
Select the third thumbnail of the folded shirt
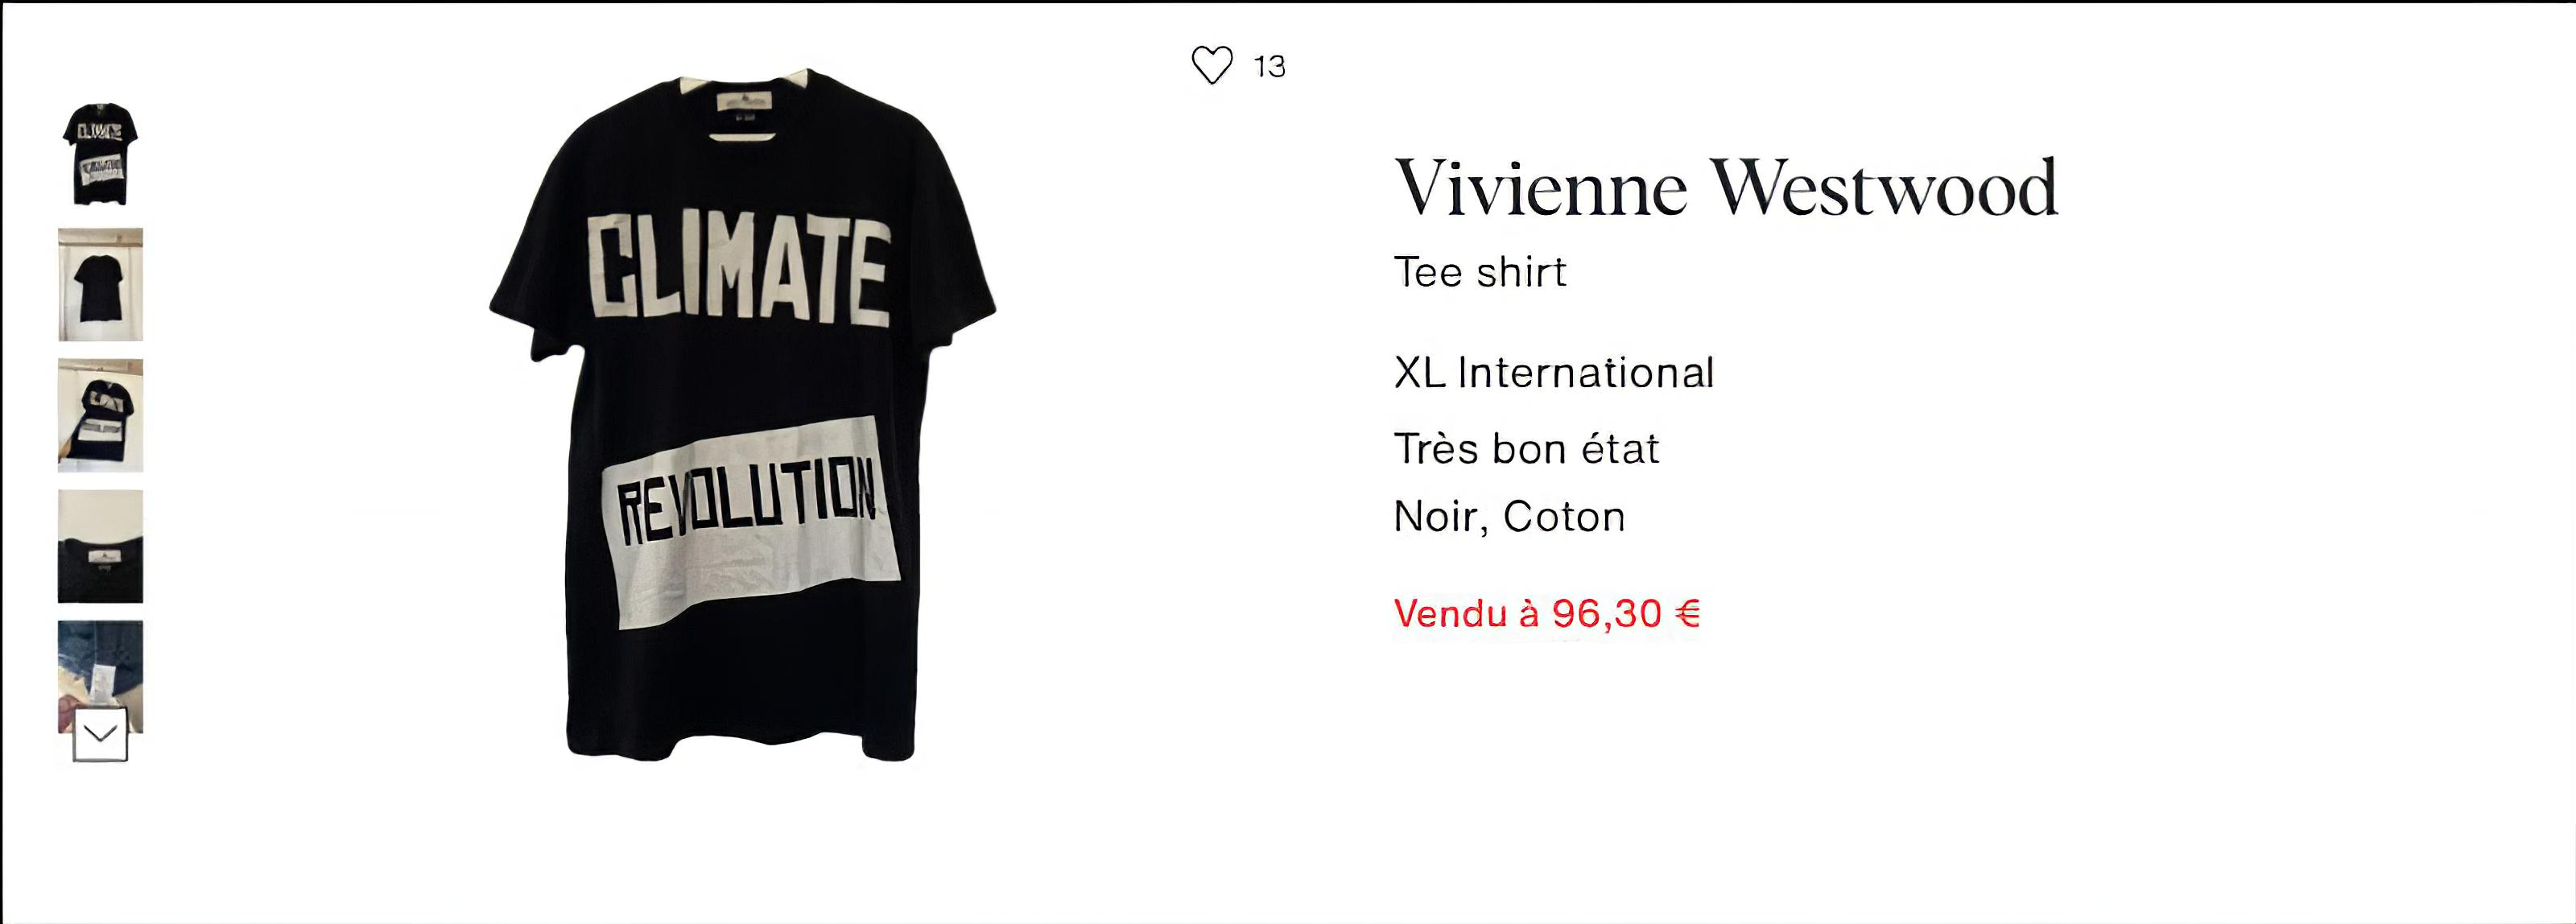(x=100, y=415)
